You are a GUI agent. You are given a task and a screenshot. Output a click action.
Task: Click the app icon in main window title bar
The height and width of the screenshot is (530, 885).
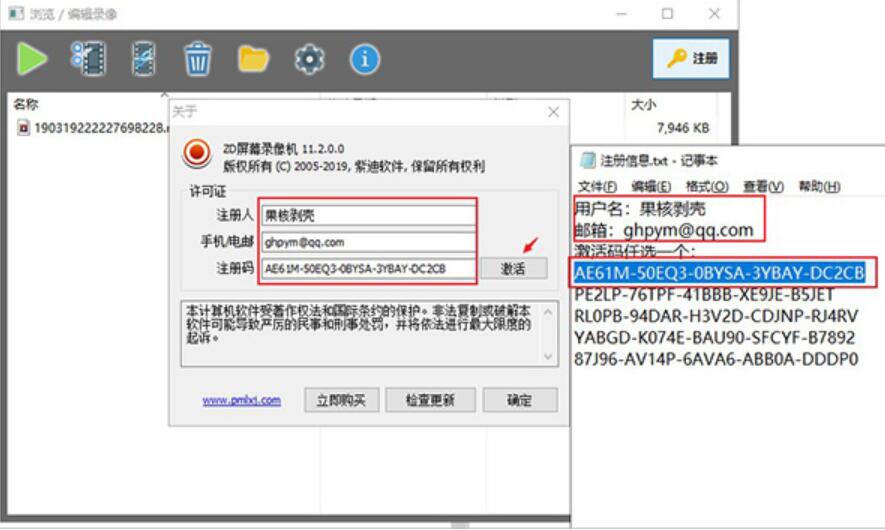point(16,13)
